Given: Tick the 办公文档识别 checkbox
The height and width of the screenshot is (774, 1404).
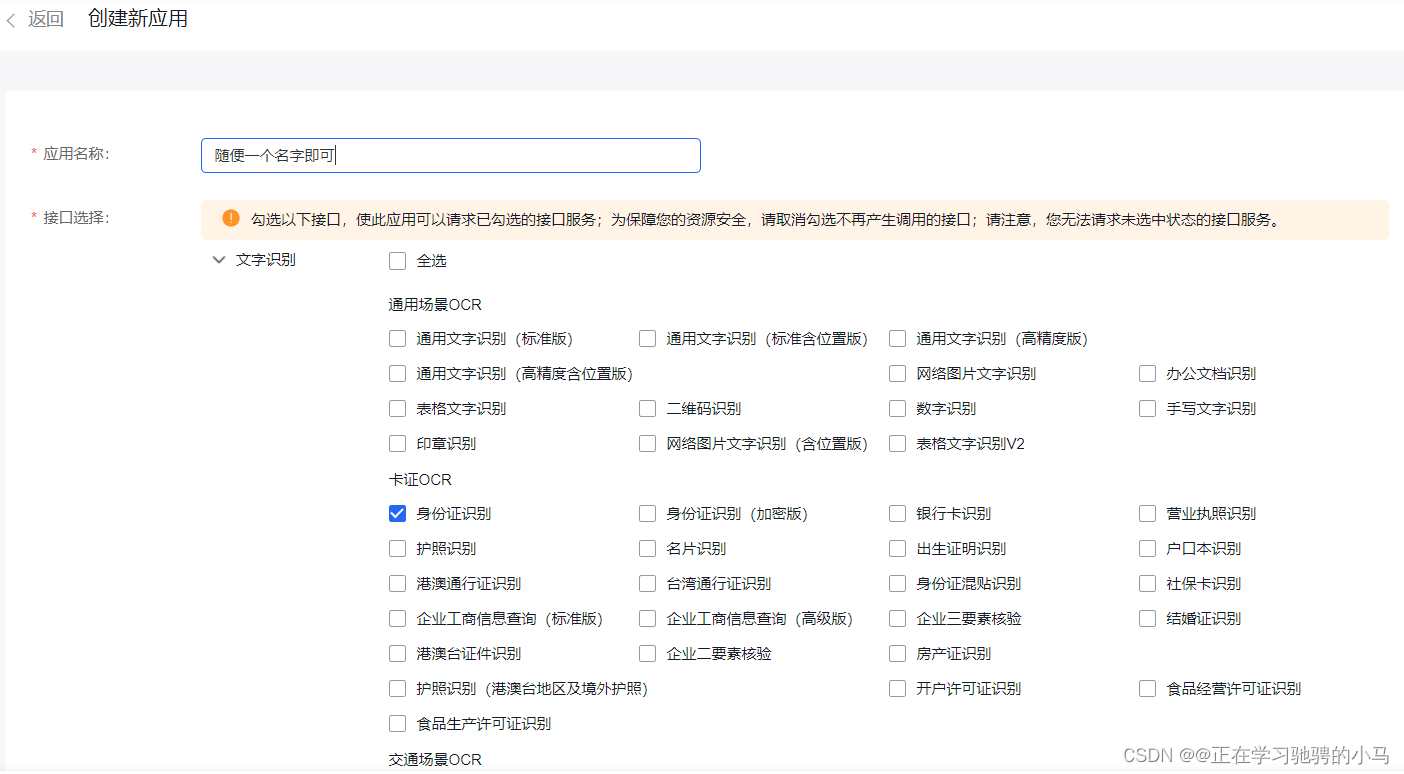Looking at the screenshot, I should (1147, 374).
